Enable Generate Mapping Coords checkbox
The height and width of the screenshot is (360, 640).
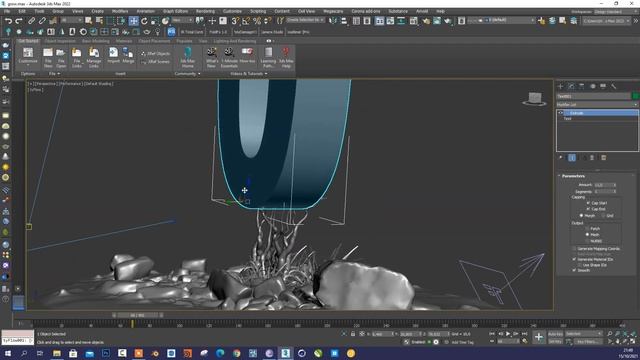pyautogui.click(x=574, y=249)
